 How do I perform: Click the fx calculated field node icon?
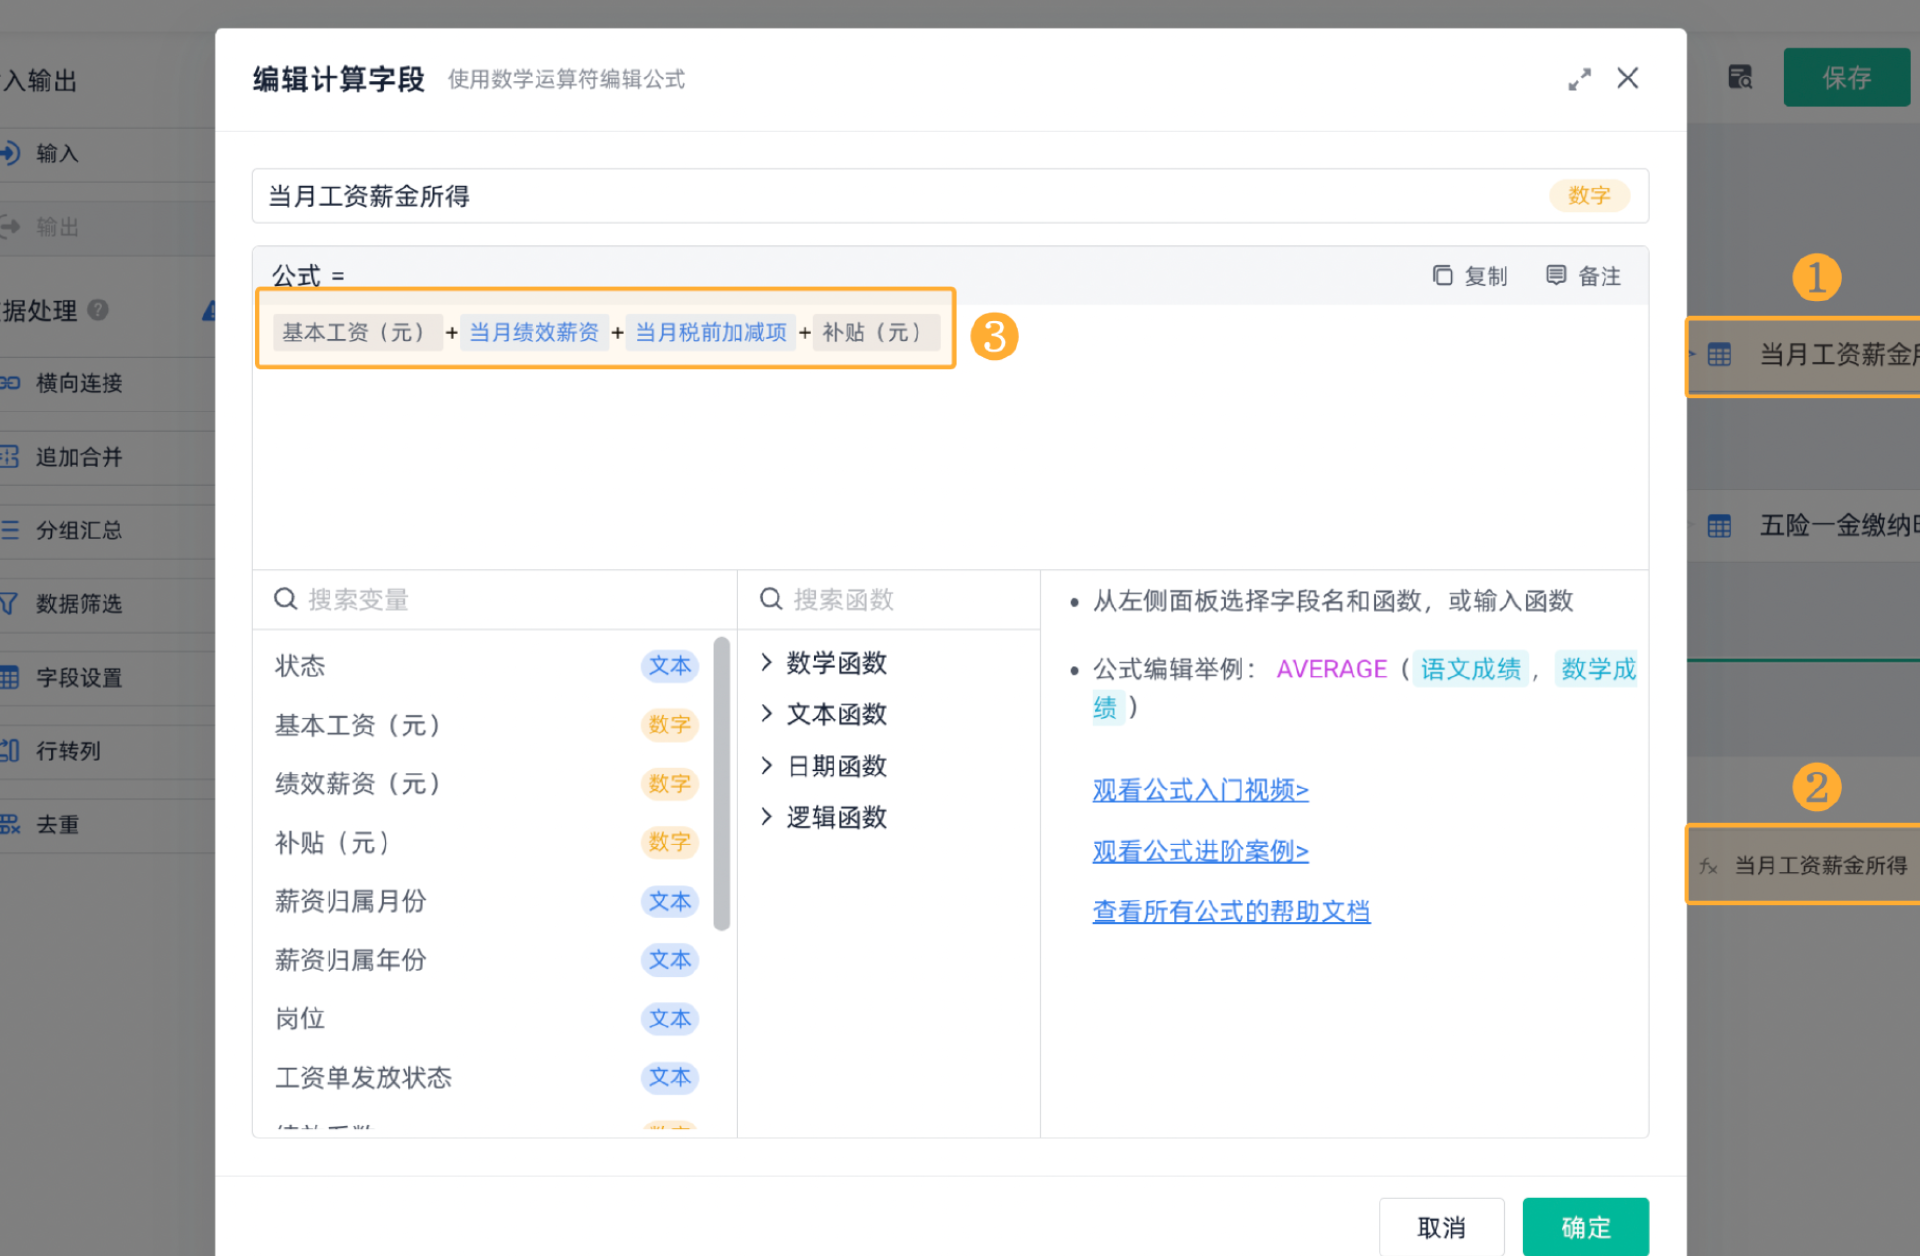point(1708,866)
